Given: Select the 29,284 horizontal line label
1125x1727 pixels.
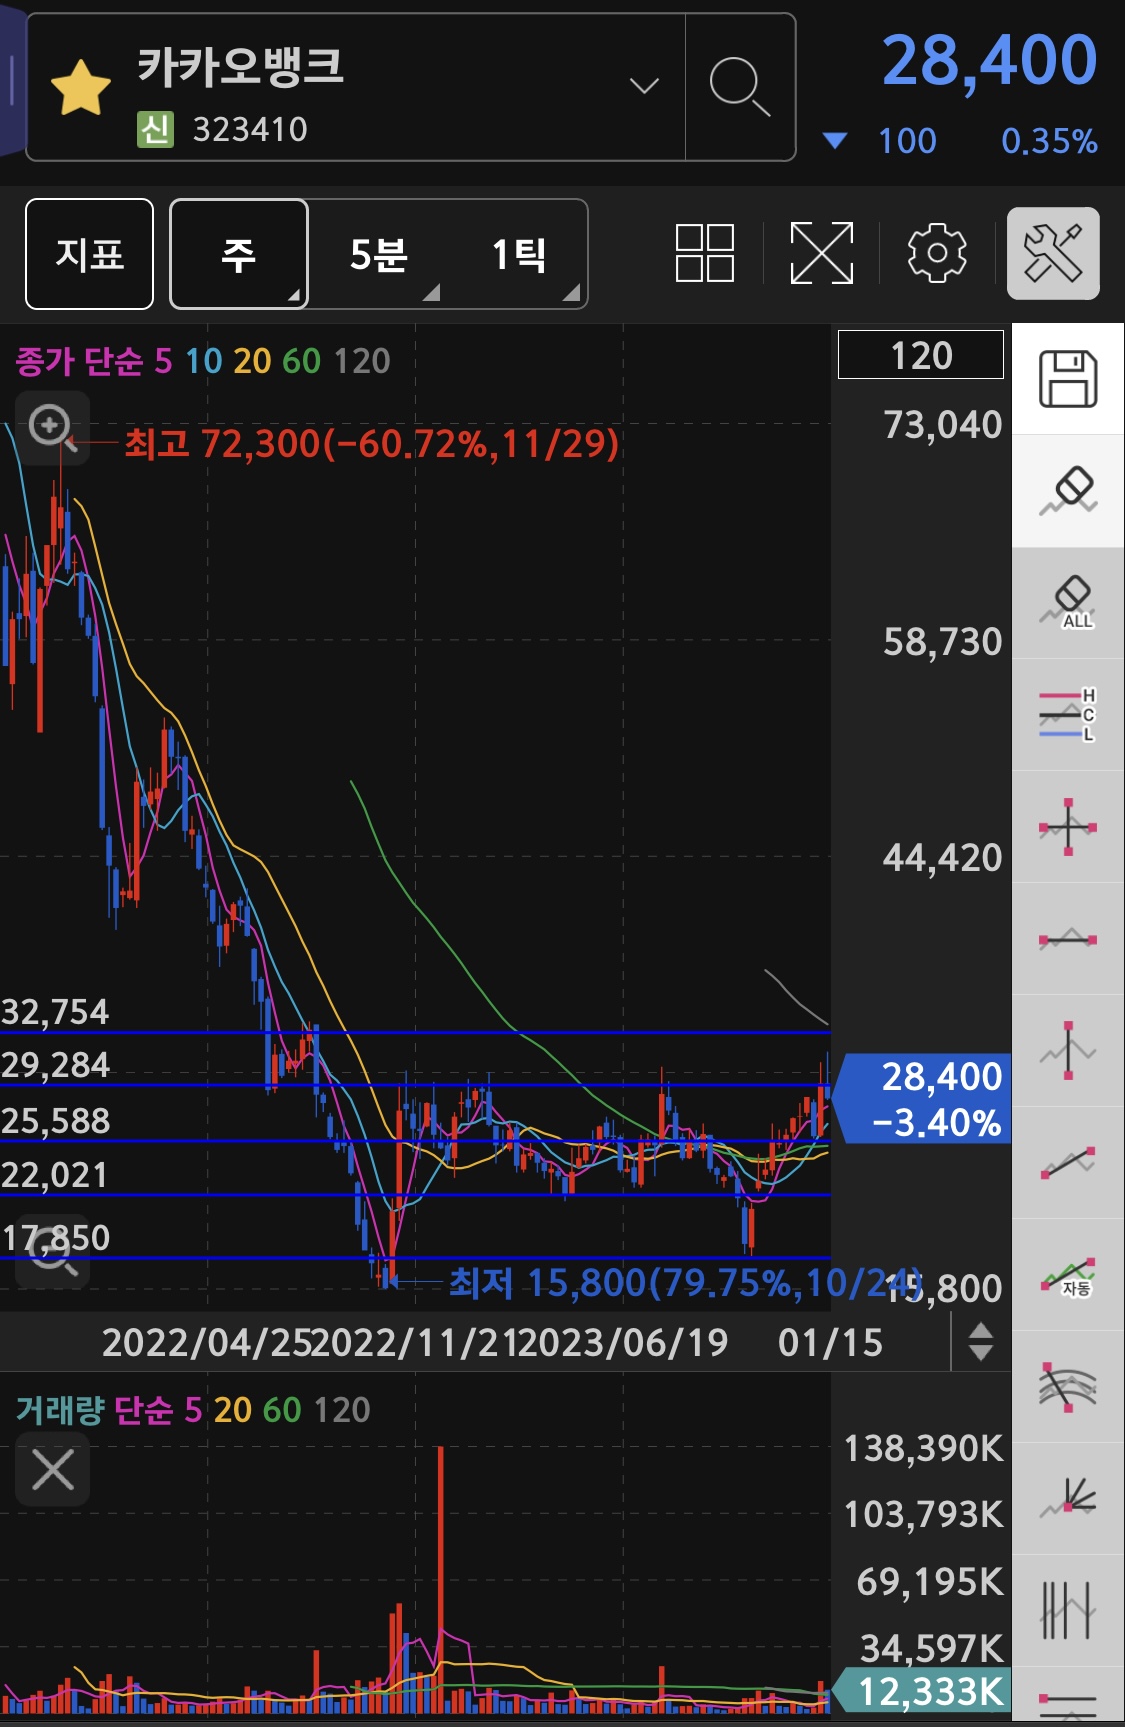Looking at the screenshot, I should click(55, 1065).
